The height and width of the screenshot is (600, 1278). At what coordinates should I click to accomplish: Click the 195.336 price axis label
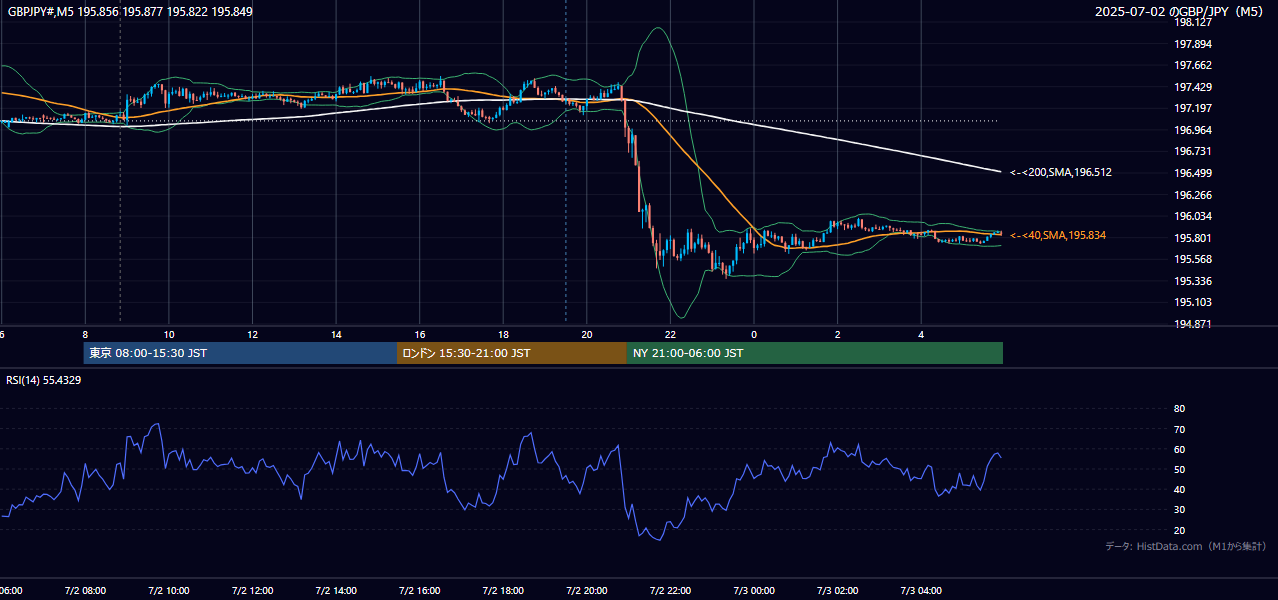1193,282
